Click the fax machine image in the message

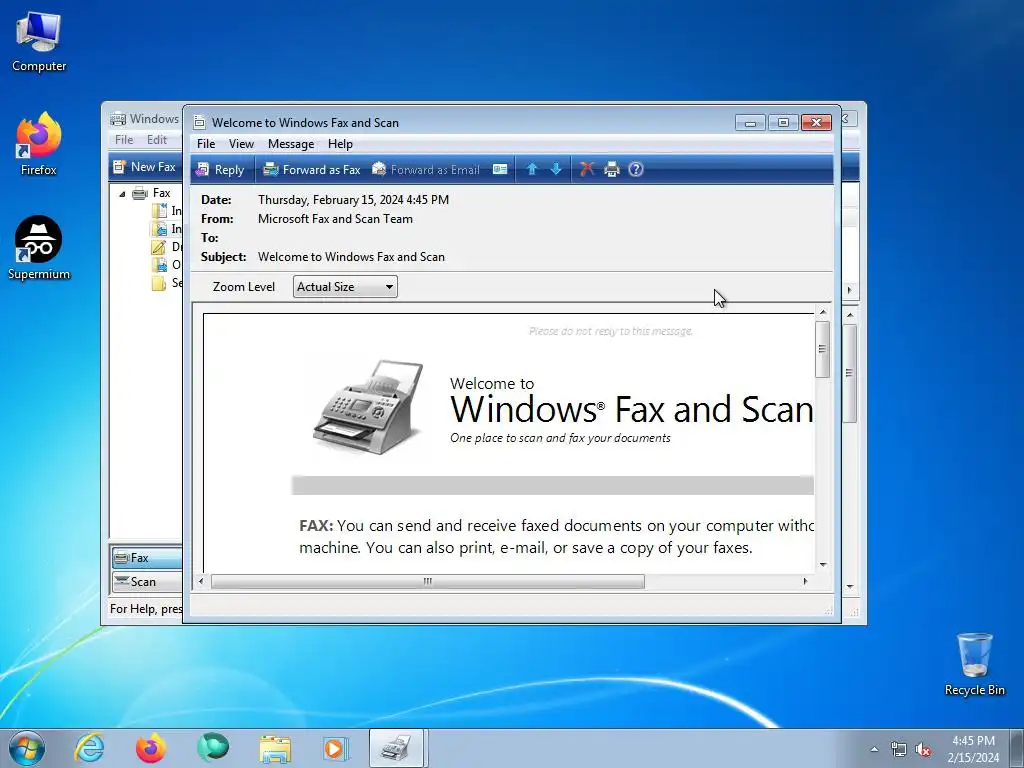tap(369, 406)
